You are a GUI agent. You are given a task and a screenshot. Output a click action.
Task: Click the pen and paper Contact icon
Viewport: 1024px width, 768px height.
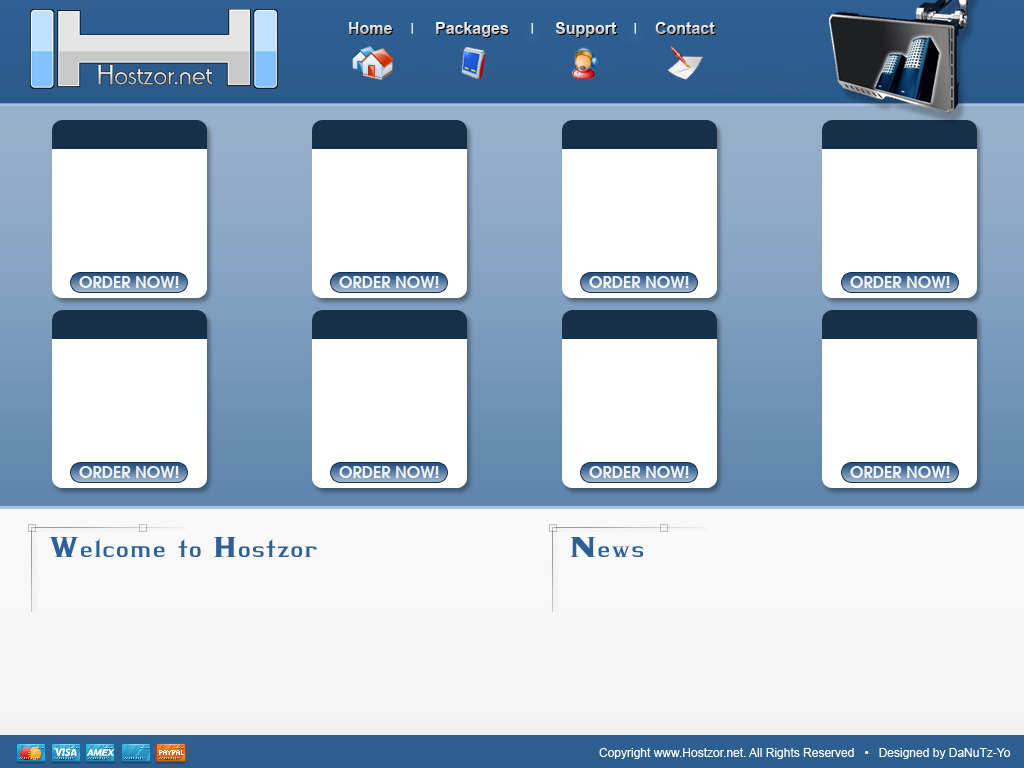685,63
